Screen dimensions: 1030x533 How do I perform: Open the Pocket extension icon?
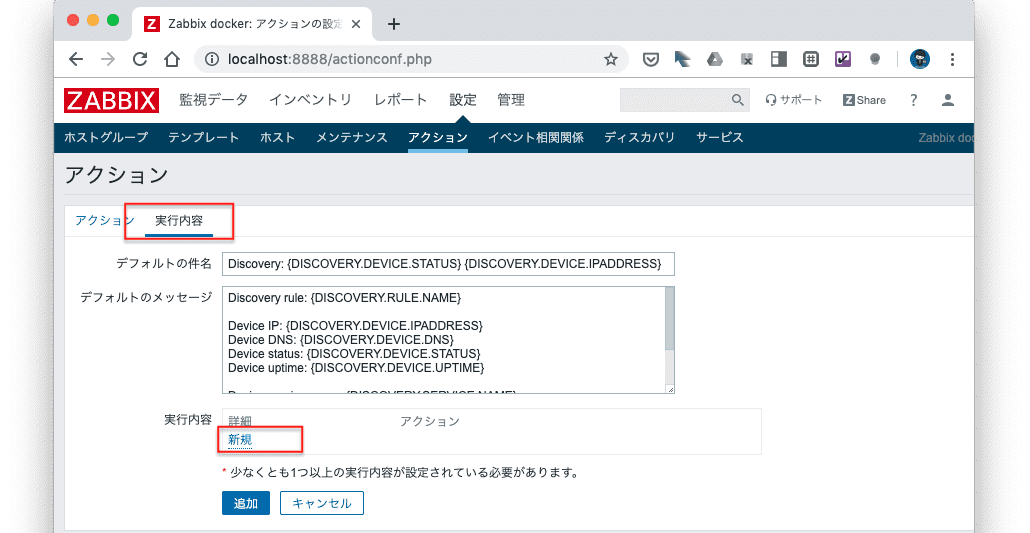(650, 59)
